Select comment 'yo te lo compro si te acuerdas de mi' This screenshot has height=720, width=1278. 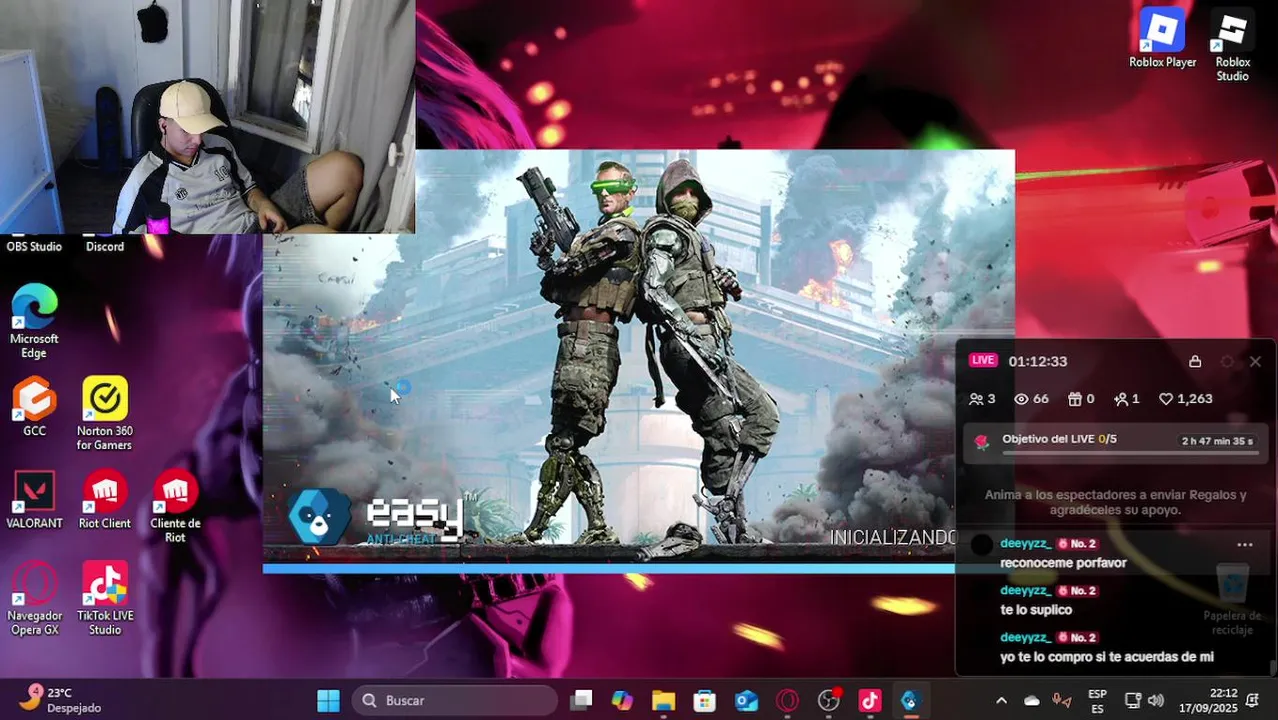(1106, 657)
